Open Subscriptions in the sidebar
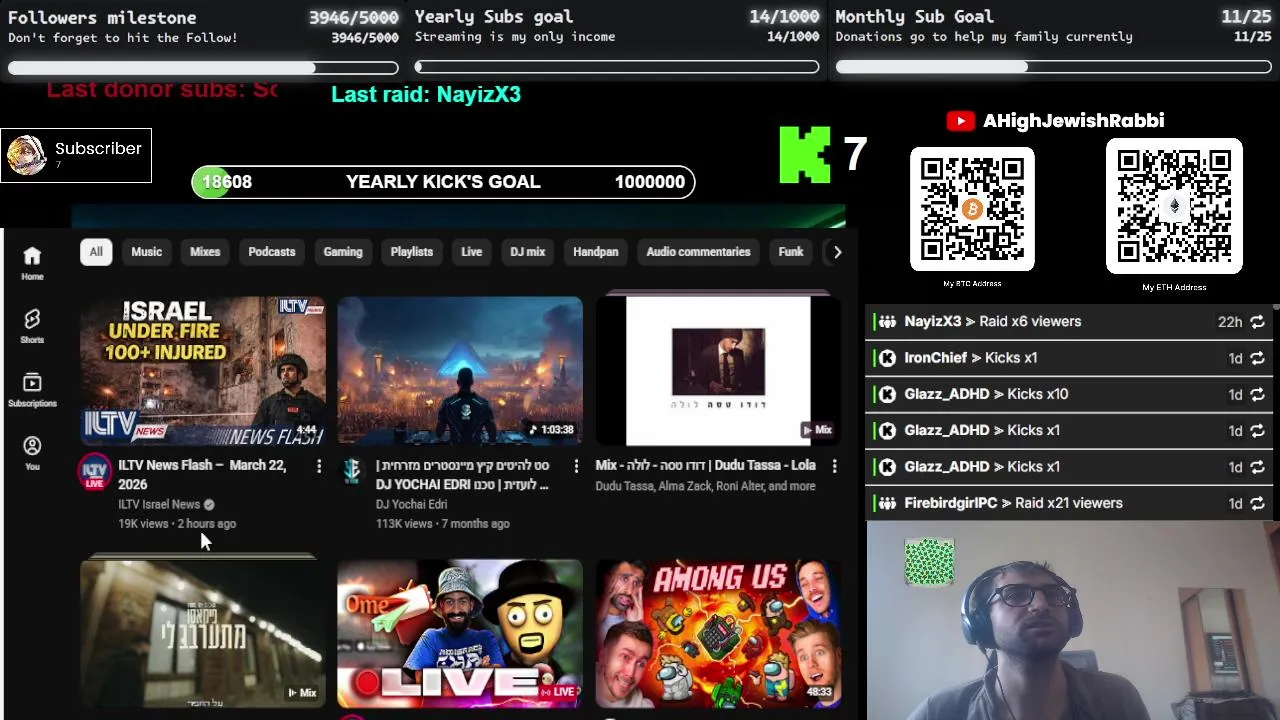 coord(32,389)
